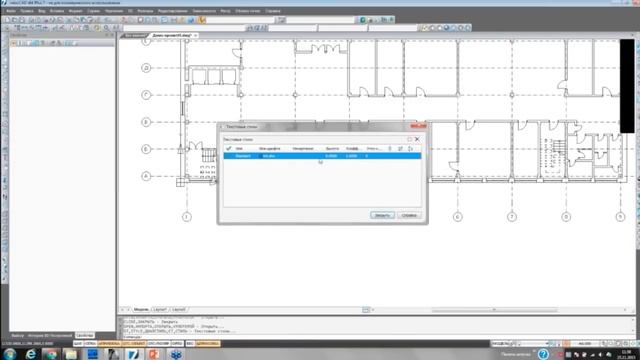Click the Начертание column header
This screenshot has height=360, width=640.
pos(302,149)
